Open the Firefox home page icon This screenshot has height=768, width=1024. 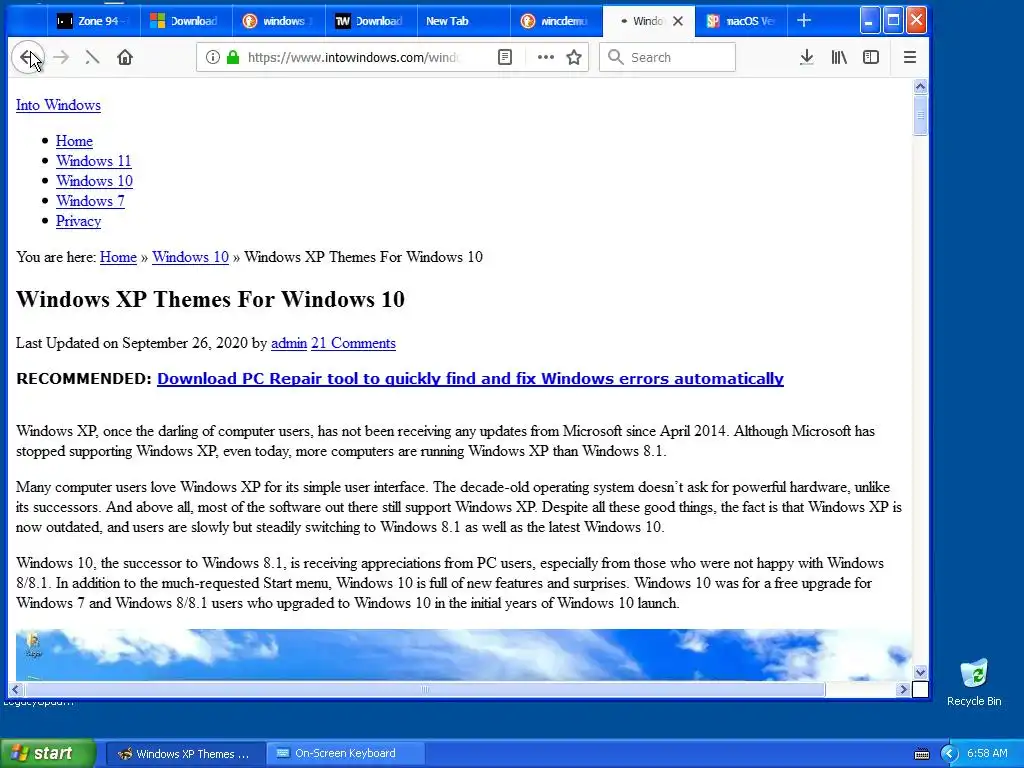pyautogui.click(x=125, y=57)
